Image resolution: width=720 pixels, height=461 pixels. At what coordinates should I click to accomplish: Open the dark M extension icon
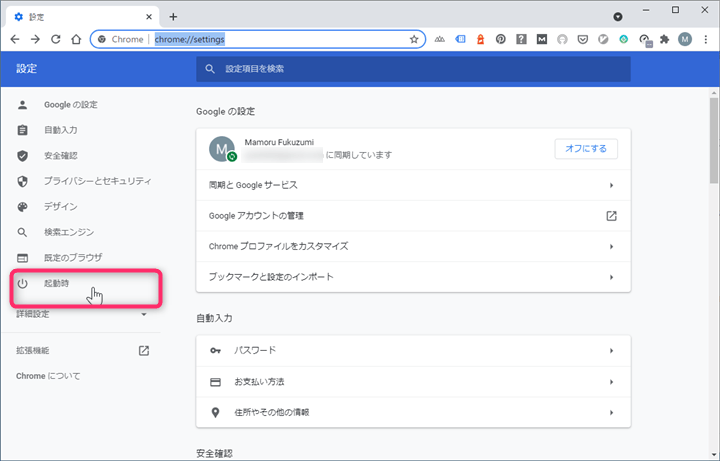coord(542,39)
